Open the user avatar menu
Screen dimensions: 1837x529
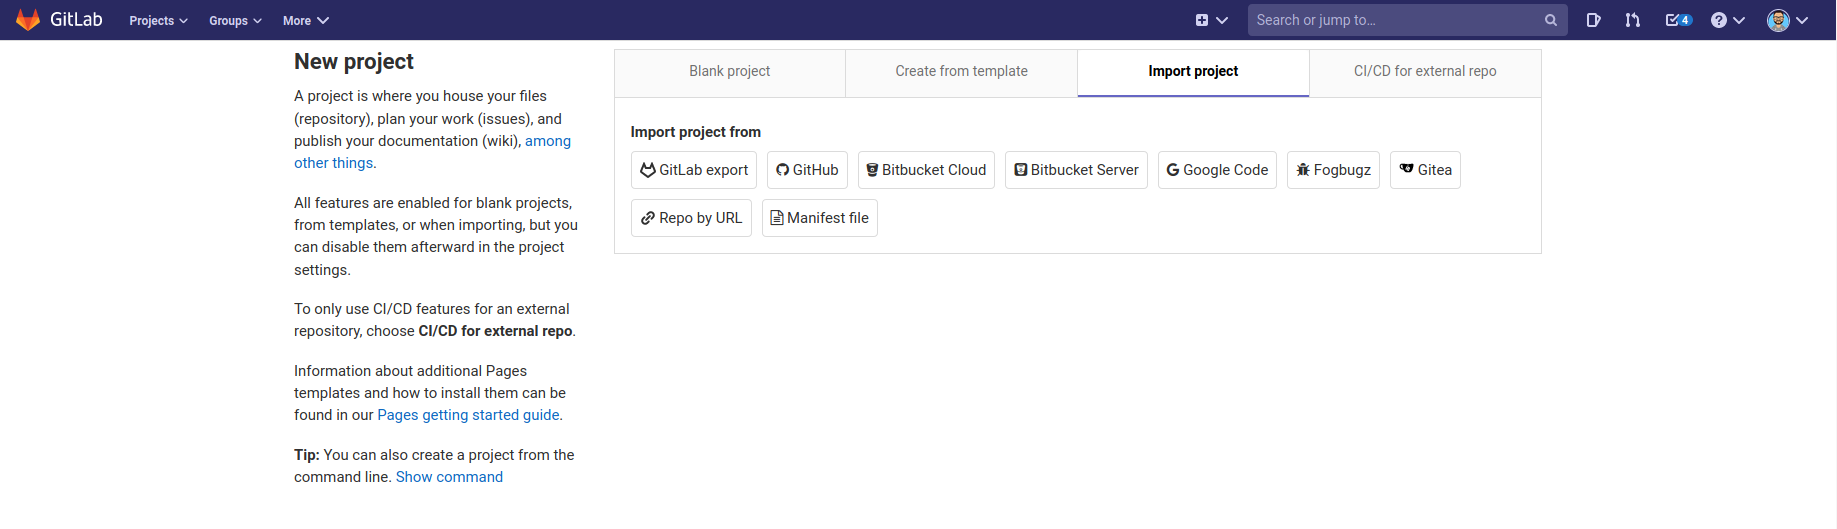coord(1787,20)
